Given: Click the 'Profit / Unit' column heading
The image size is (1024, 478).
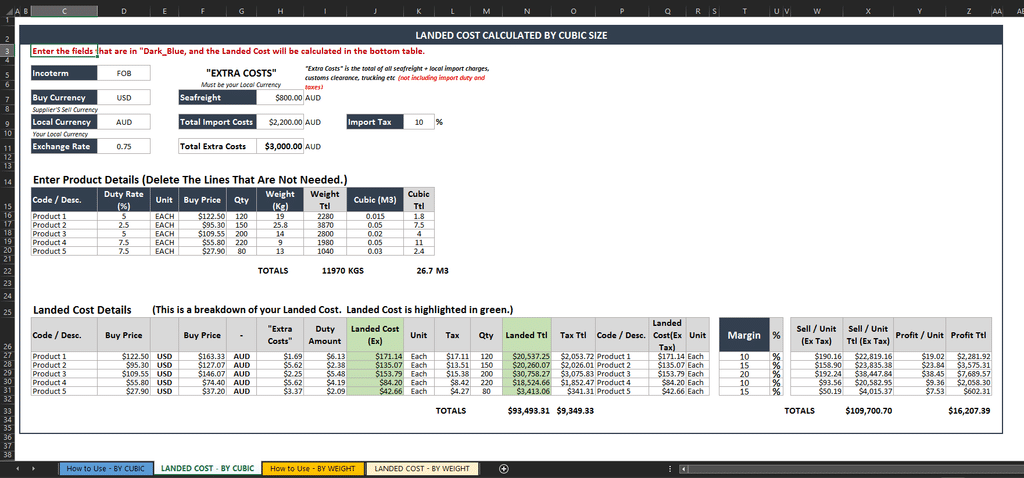Looking at the screenshot, I should coord(920,335).
